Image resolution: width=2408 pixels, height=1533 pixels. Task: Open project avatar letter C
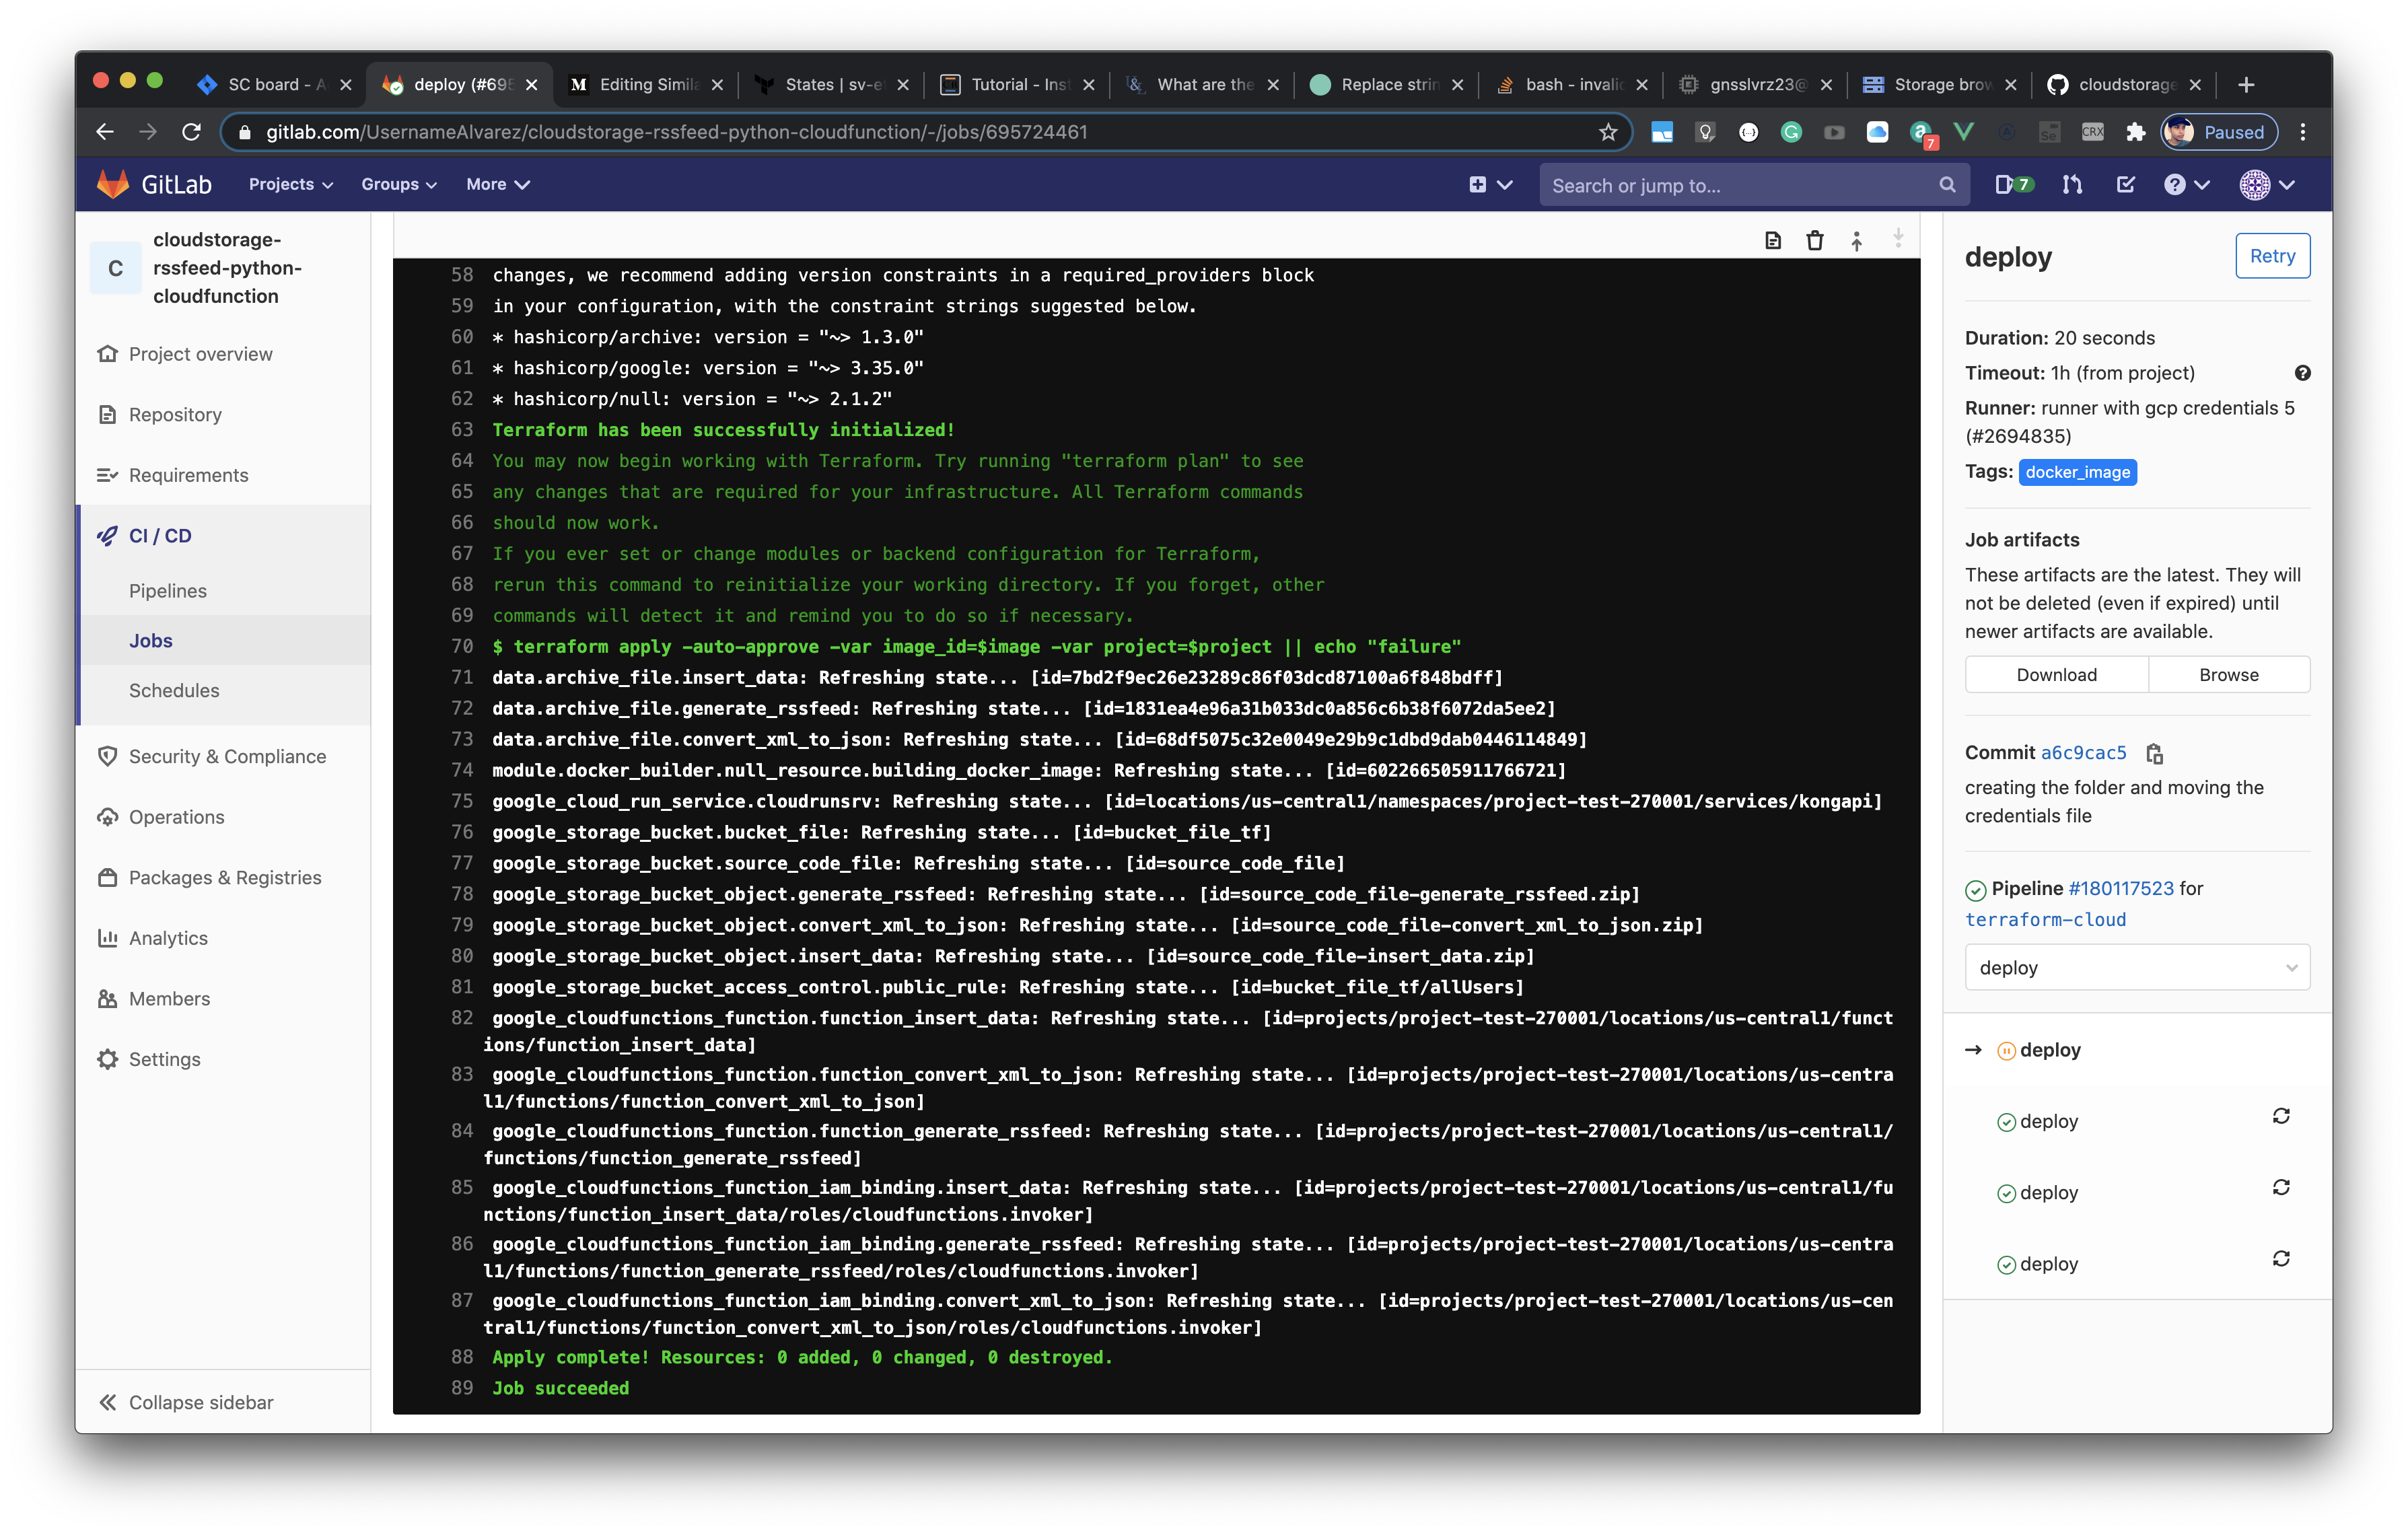click(x=116, y=268)
